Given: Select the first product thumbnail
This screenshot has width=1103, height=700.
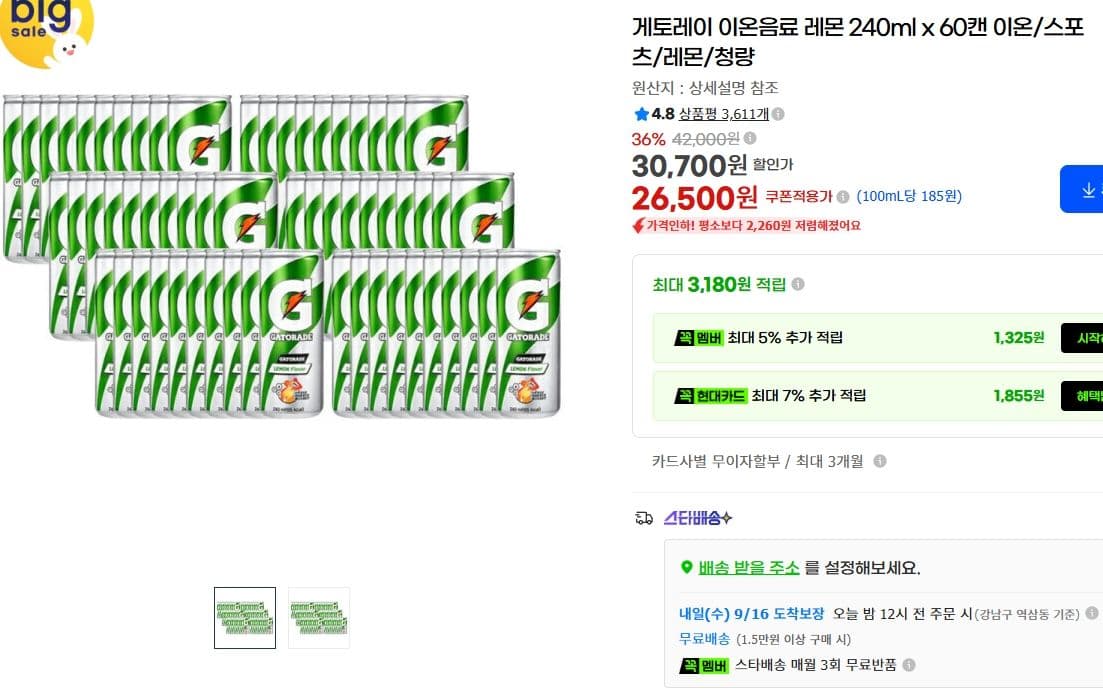Looking at the screenshot, I should click(245, 618).
